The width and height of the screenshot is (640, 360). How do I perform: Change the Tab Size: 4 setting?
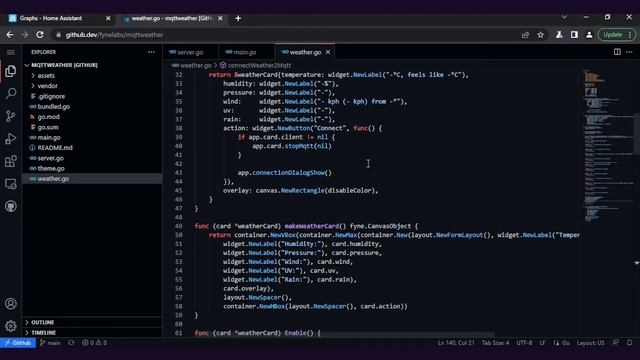click(x=496, y=343)
